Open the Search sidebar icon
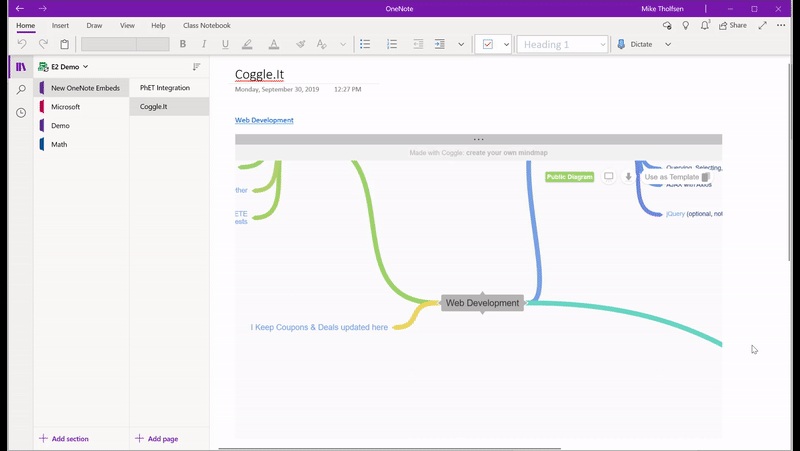Screen dimensions: 800x451 coord(21,90)
